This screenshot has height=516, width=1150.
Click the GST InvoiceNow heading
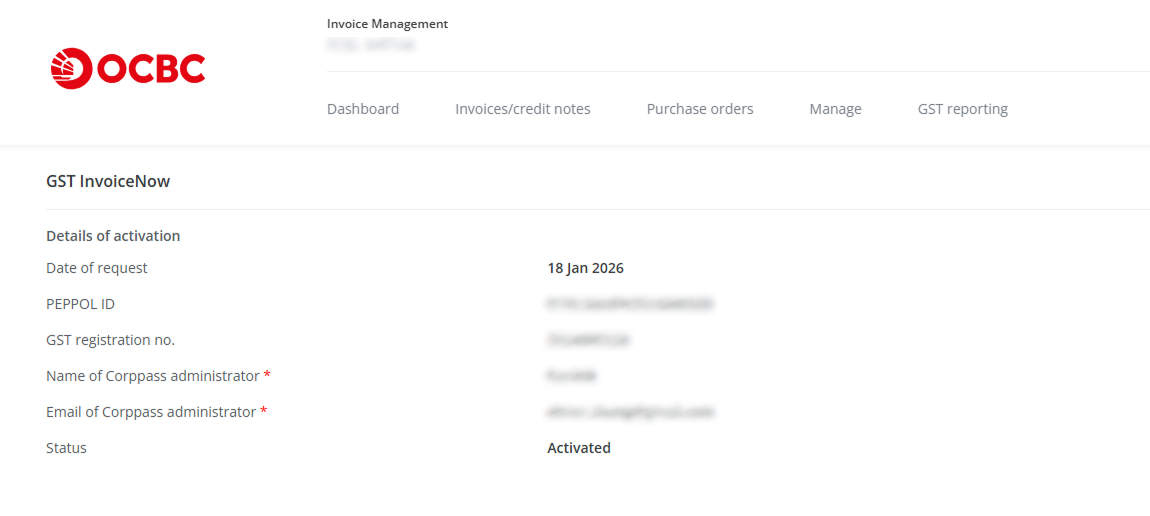[x=108, y=181]
